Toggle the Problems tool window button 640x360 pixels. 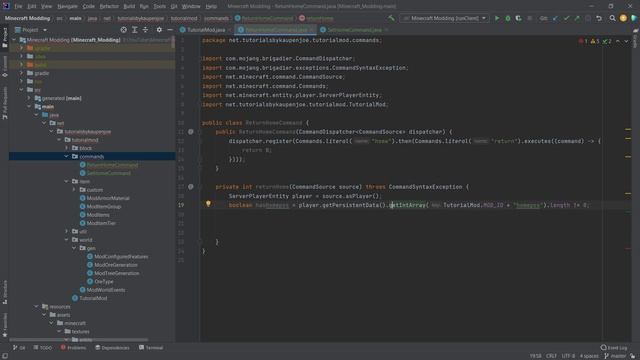tap(73, 348)
